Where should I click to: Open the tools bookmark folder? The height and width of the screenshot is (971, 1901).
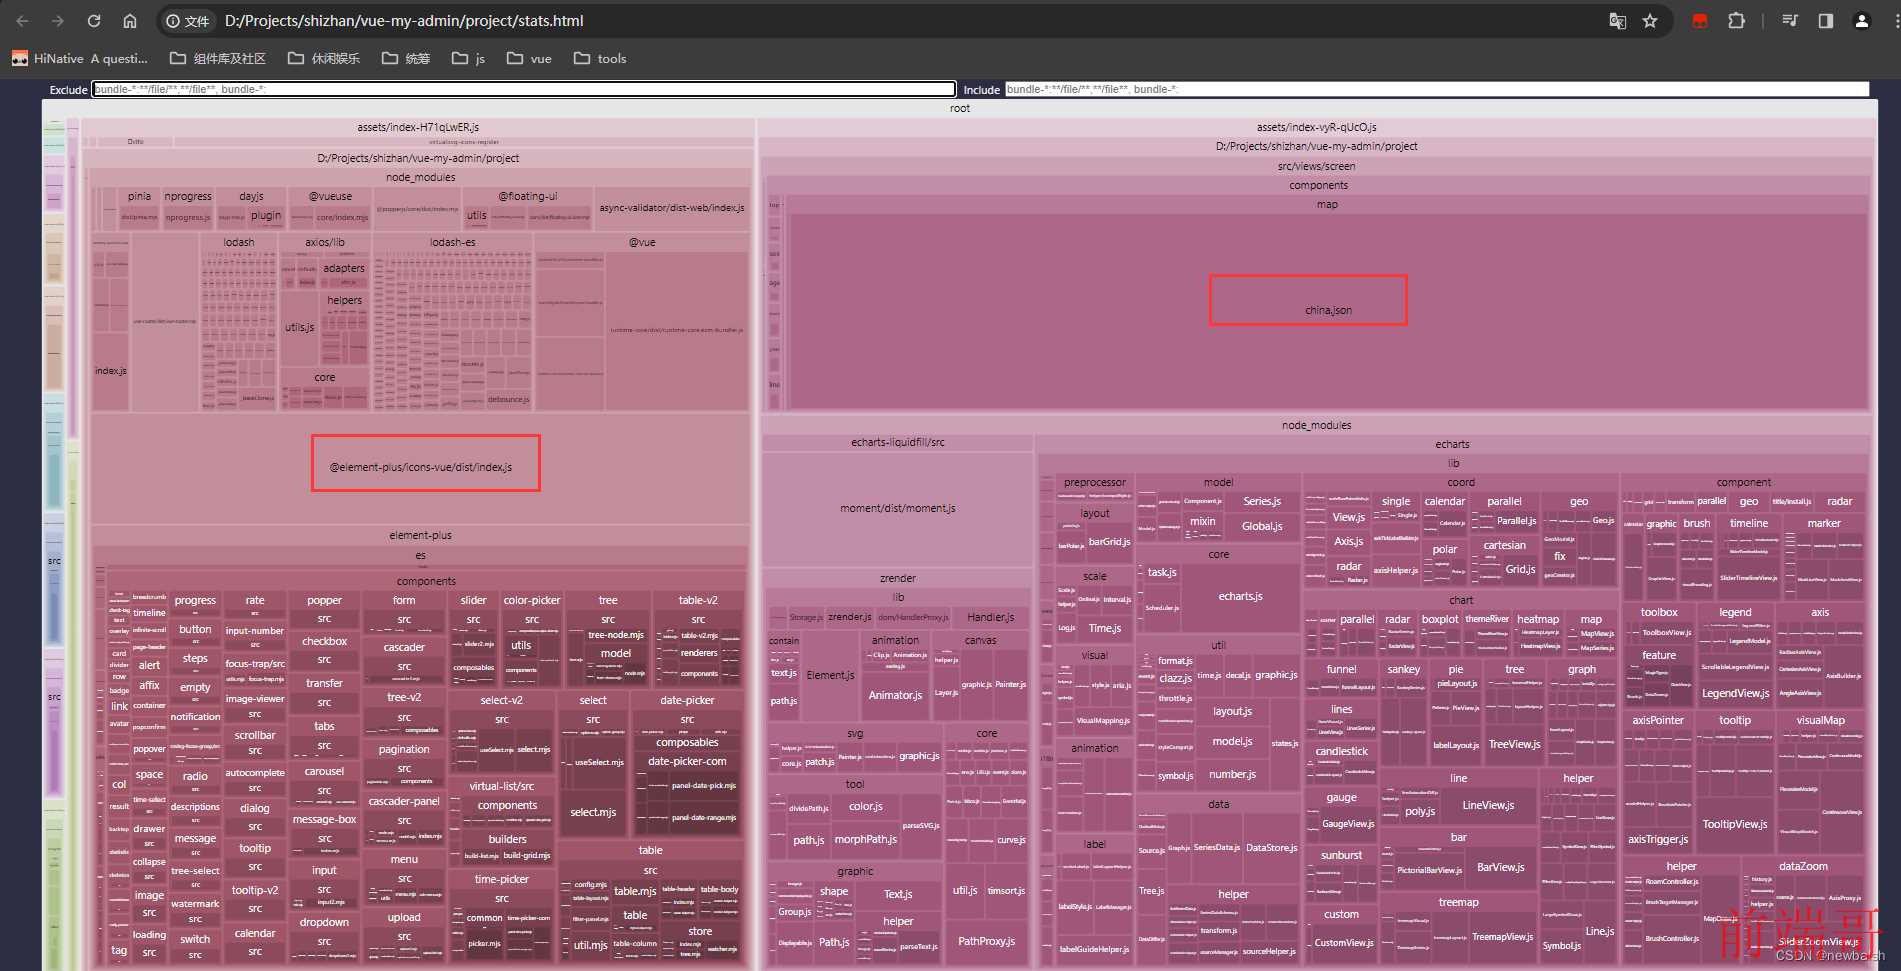click(600, 59)
